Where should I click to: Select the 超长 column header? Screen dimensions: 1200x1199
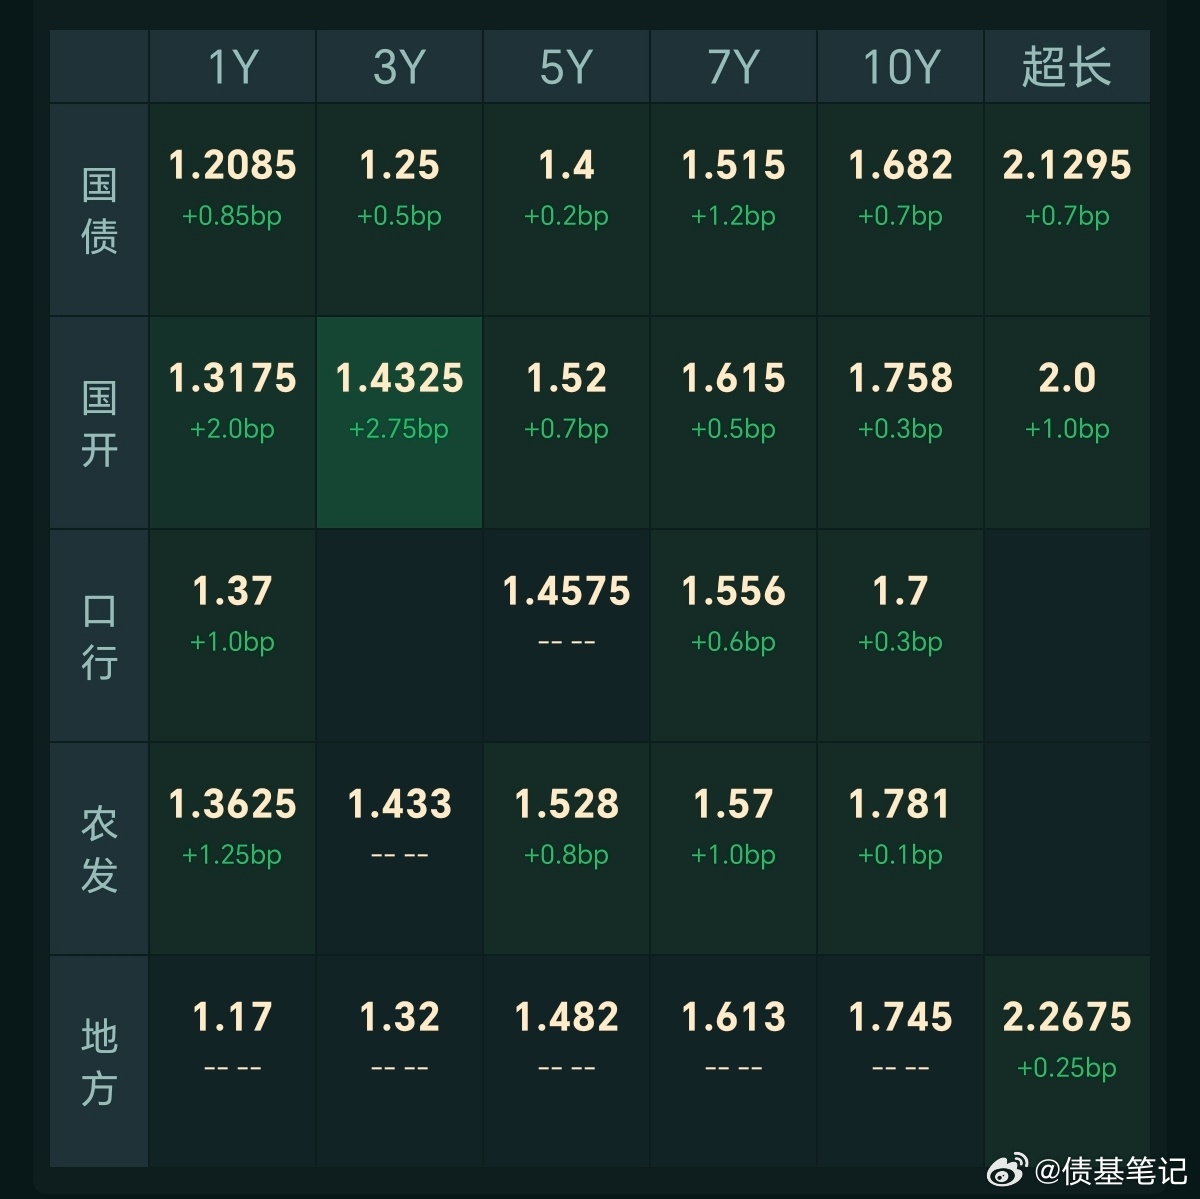click(x=1067, y=66)
